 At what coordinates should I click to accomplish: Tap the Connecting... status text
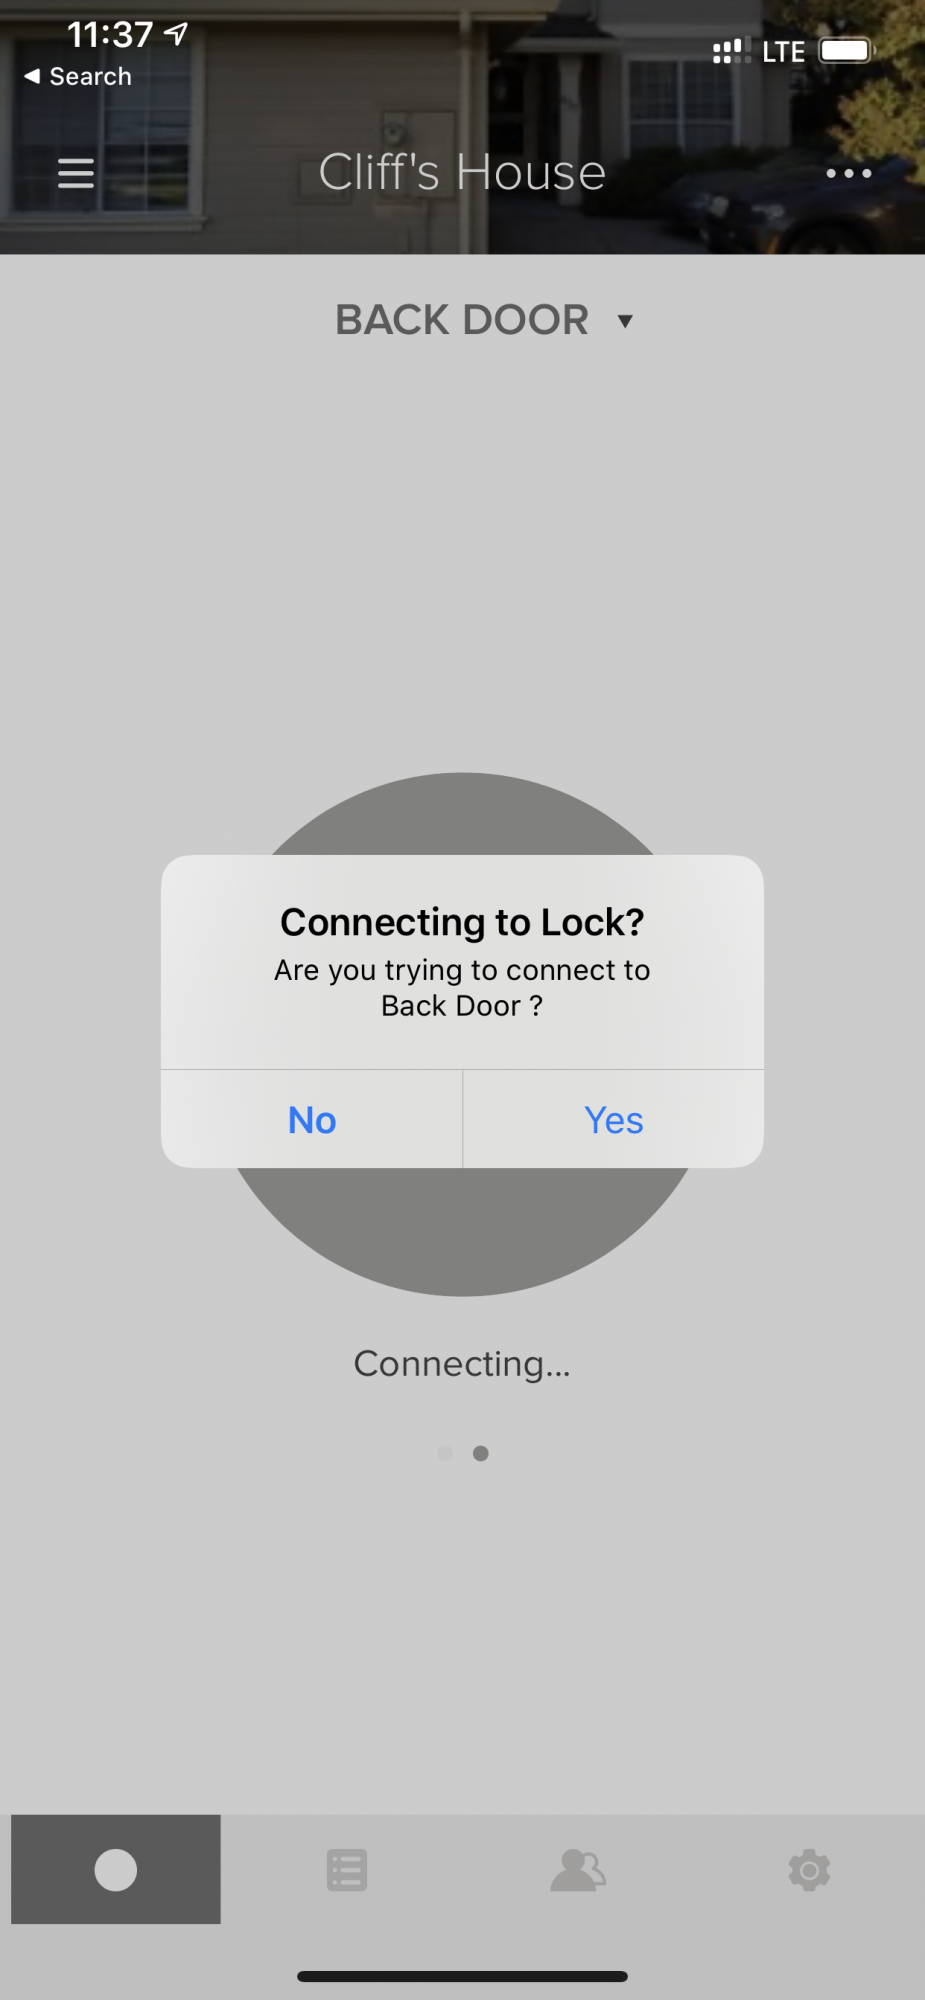point(462,1363)
